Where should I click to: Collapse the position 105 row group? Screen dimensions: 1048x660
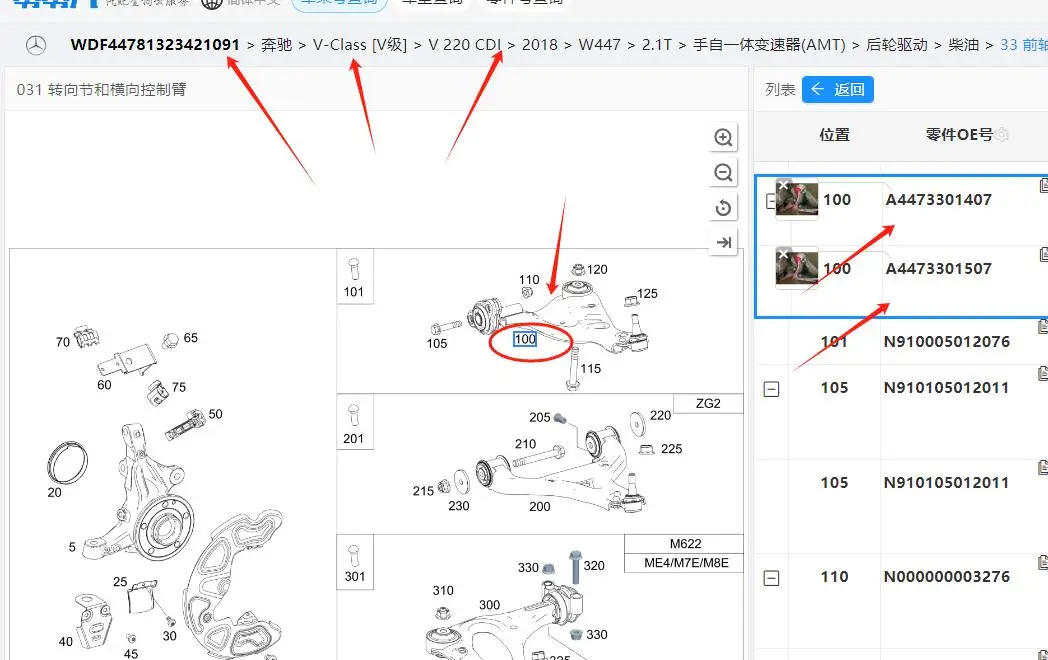[x=771, y=389]
